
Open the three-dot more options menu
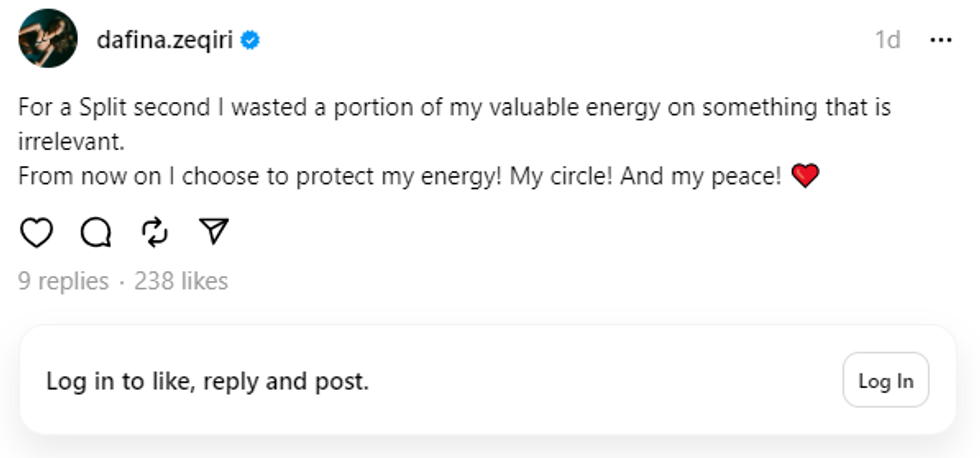coord(940,40)
